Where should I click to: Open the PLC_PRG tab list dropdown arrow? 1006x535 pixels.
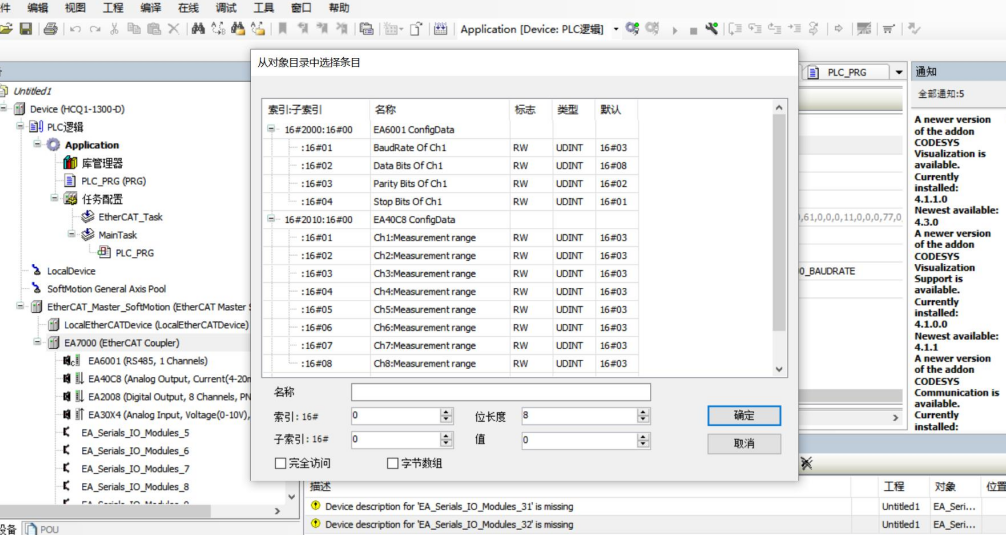click(899, 72)
